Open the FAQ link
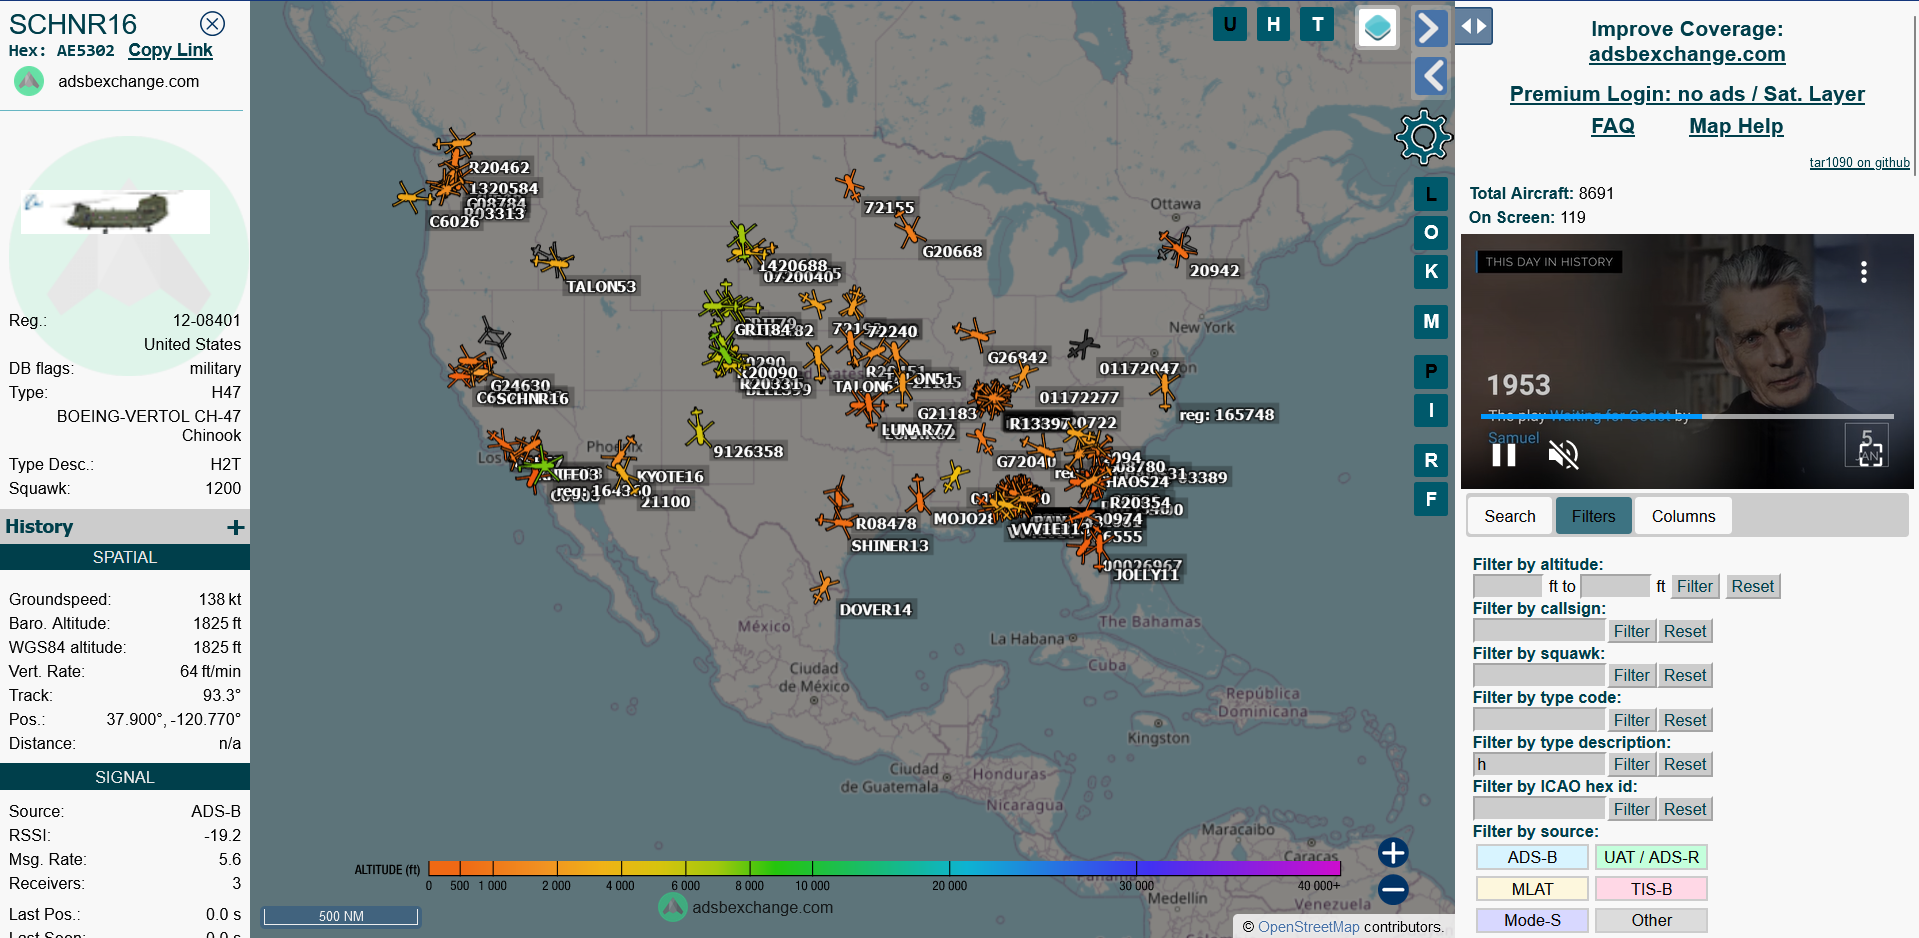Screen dimensions: 1919x938 point(1613,126)
